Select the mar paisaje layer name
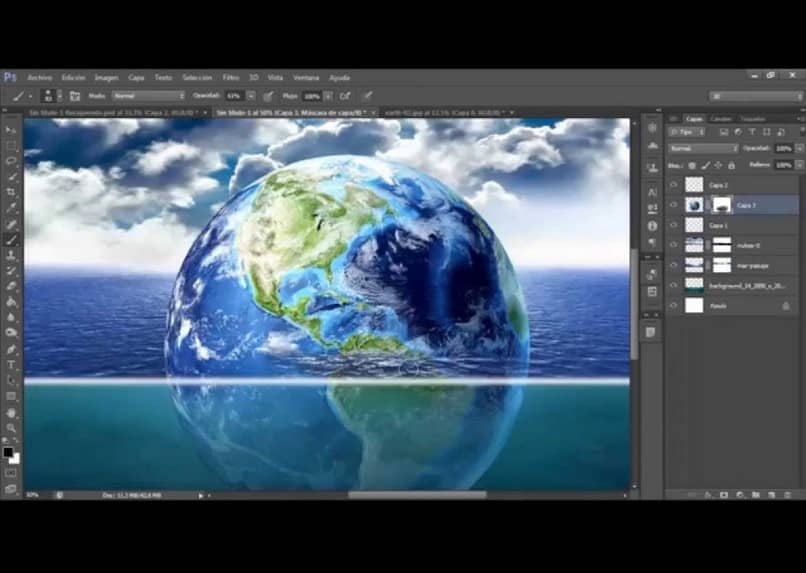The height and width of the screenshot is (573, 806). click(752, 266)
